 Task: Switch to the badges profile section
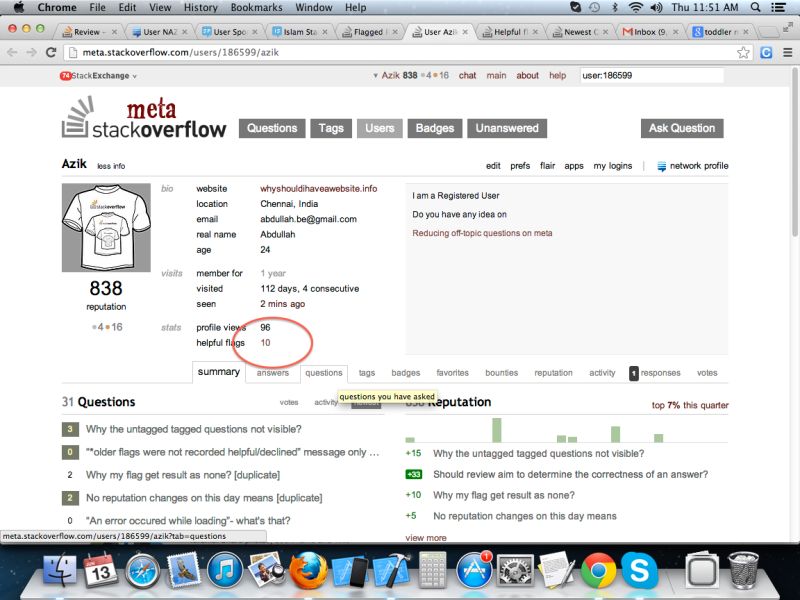tap(404, 372)
